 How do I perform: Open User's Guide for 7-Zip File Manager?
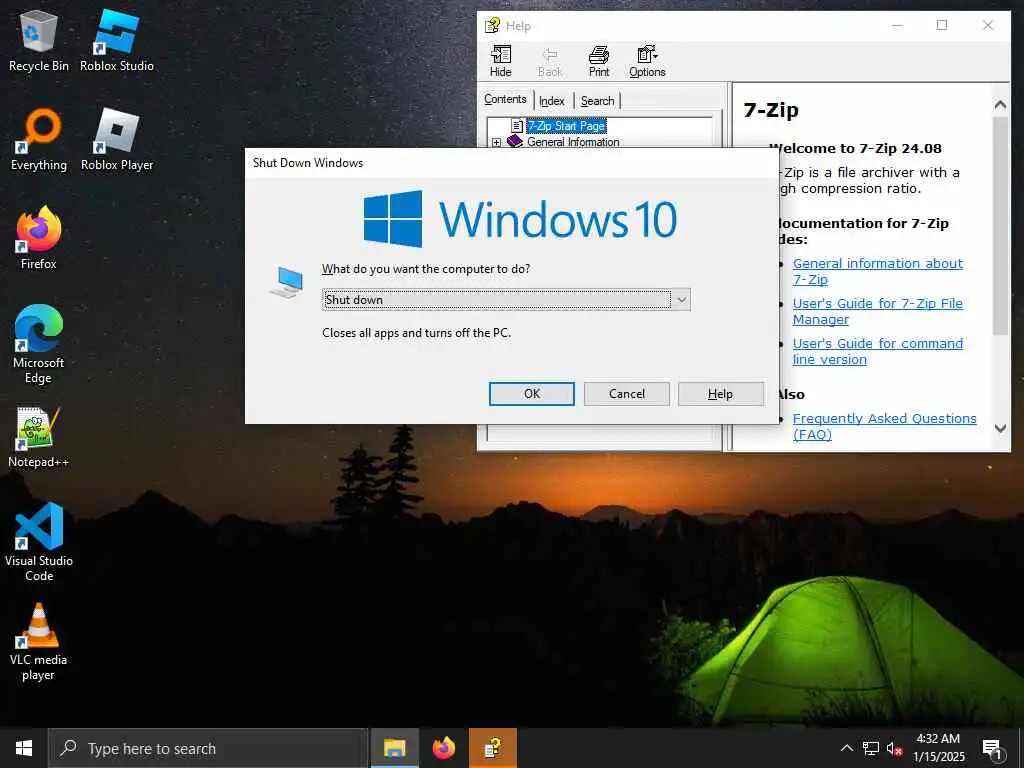point(878,312)
